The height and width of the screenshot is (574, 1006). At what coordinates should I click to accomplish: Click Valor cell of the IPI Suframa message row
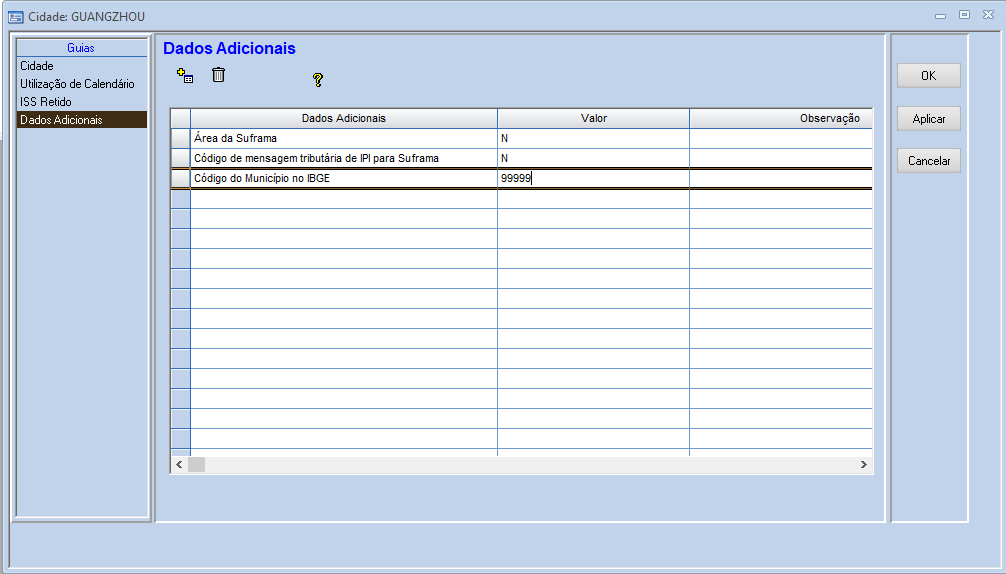[x=593, y=158]
